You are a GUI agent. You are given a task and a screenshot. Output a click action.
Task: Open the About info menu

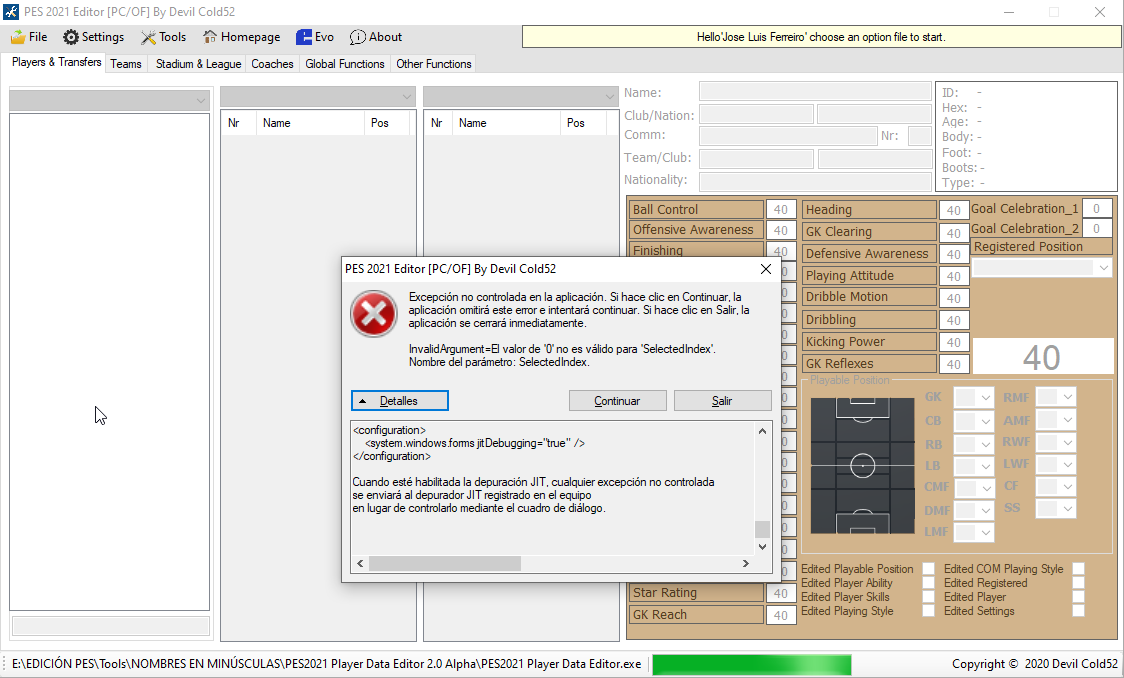click(x=376, y=37)
